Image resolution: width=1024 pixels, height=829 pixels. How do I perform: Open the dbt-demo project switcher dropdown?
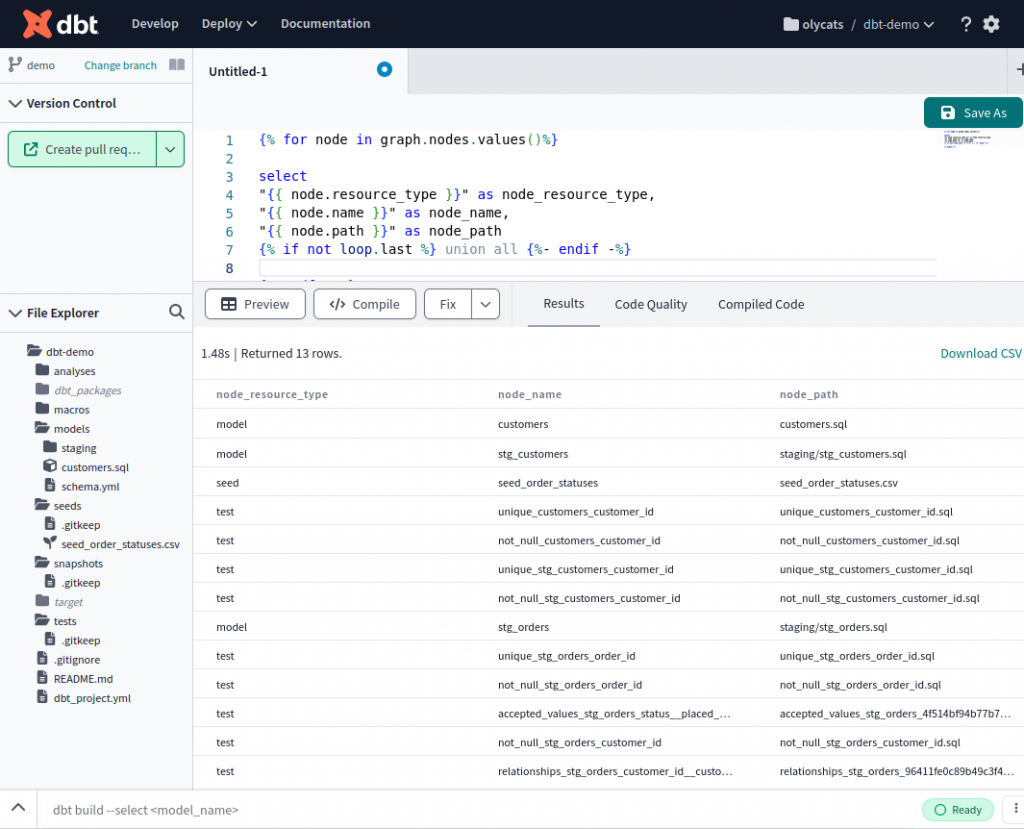898,24
